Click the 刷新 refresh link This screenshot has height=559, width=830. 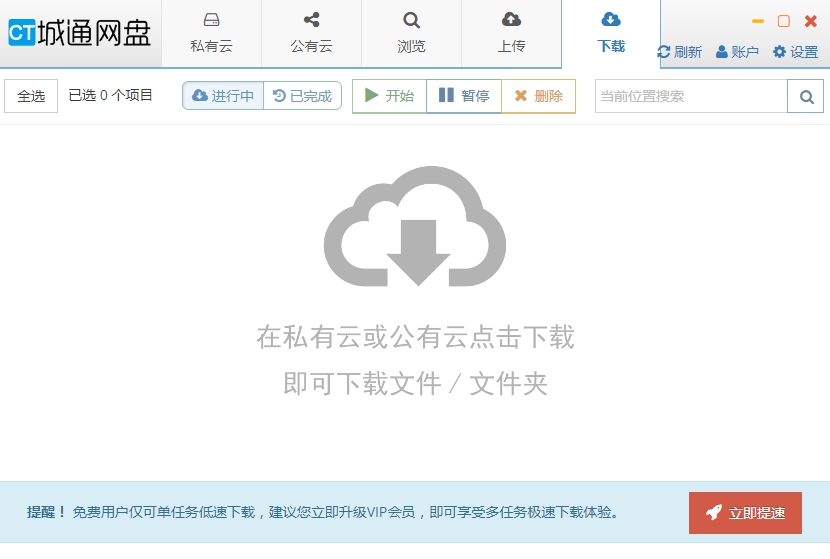click(680, 52)
